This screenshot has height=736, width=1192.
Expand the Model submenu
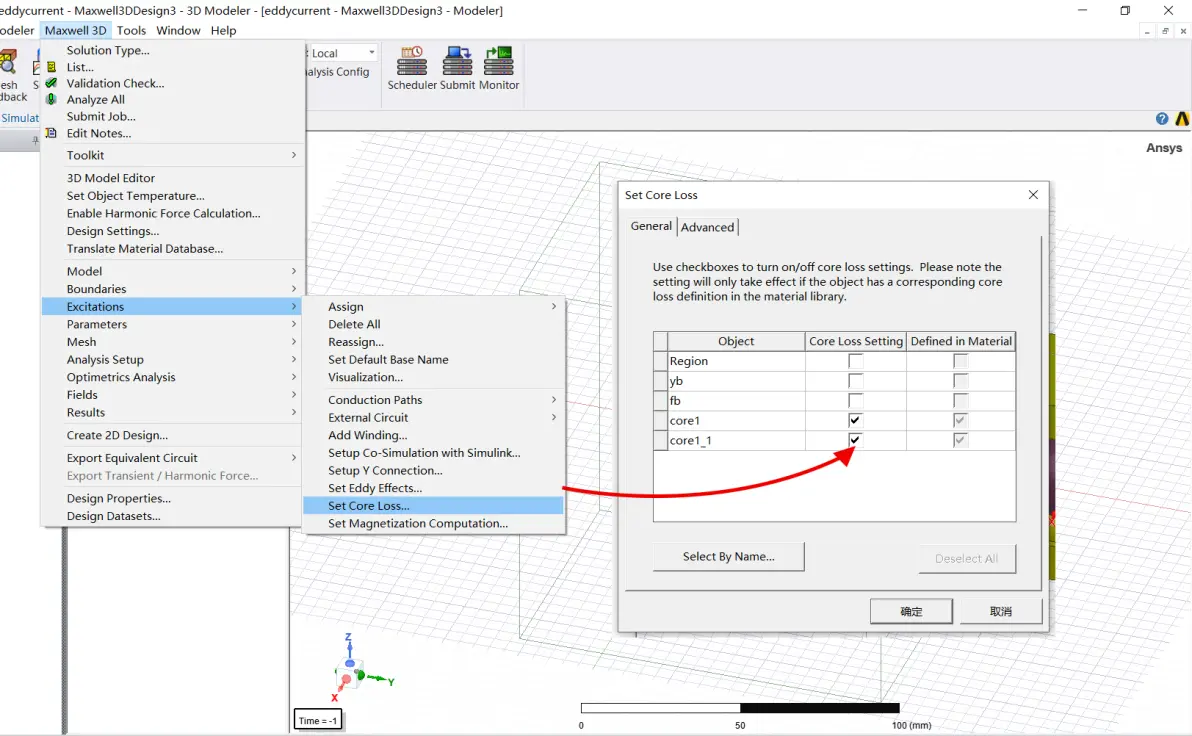click(x=173, y=271)
